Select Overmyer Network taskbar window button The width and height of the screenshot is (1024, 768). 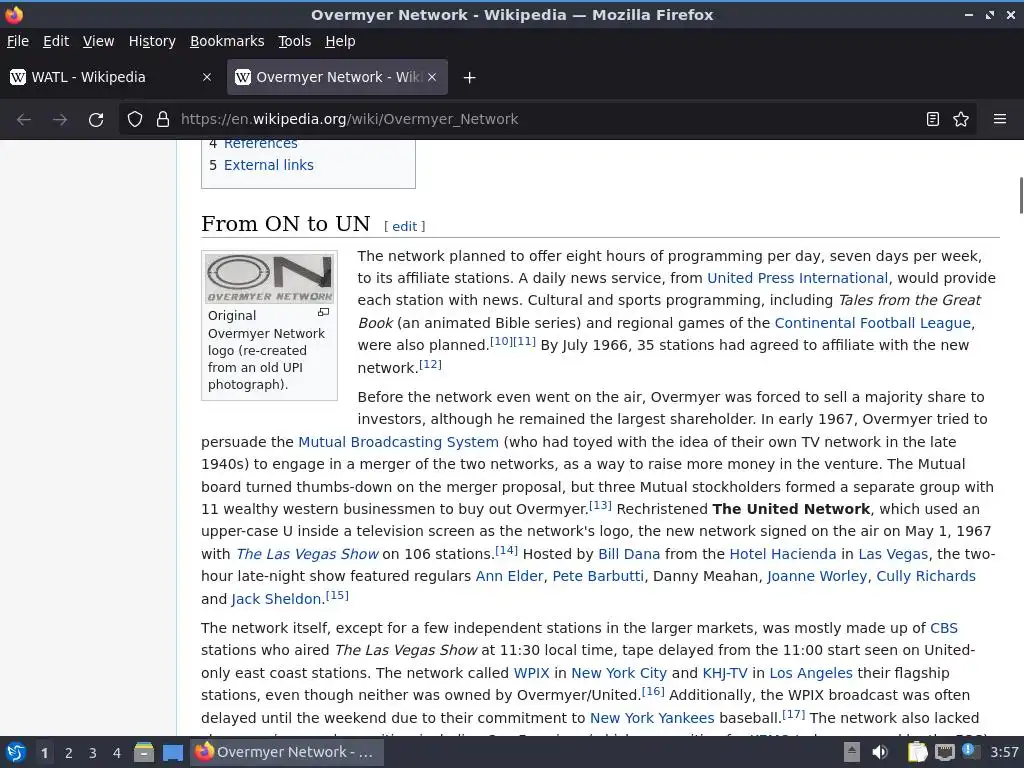[x=287, y=752]
